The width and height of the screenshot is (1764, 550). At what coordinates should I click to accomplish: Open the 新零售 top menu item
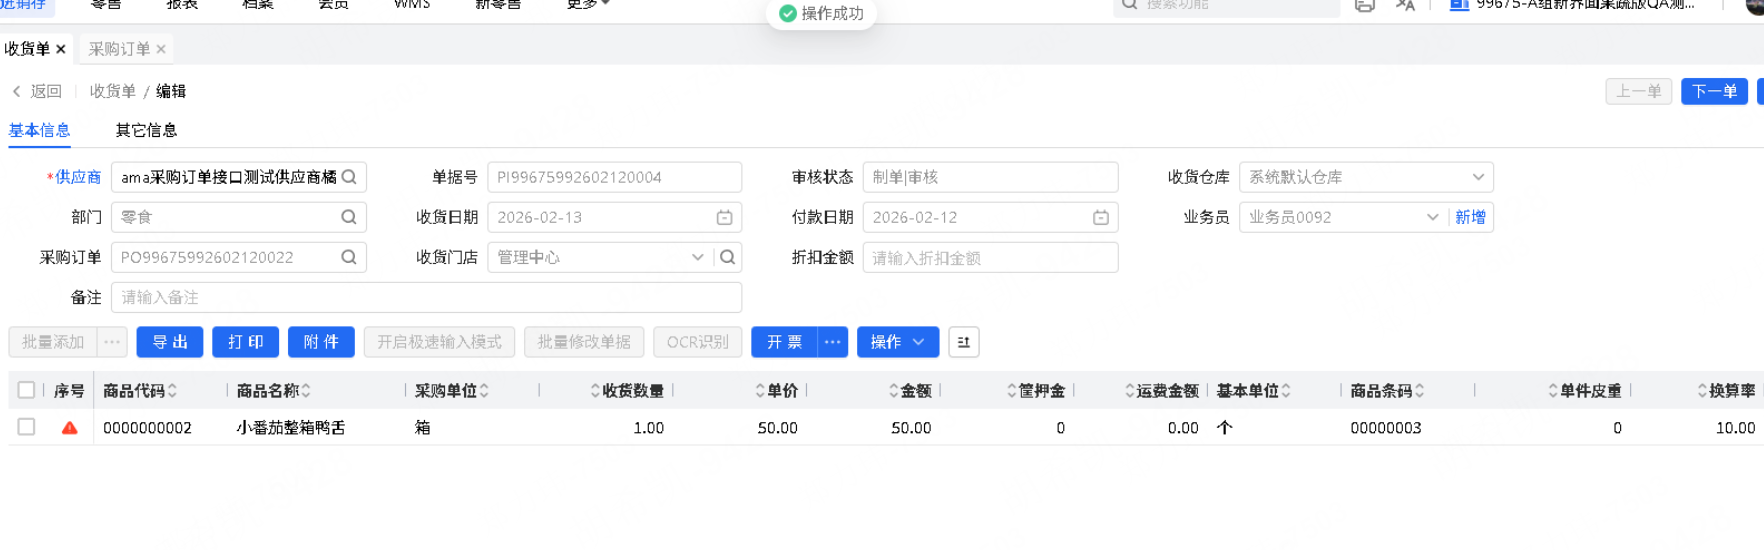pos(498,5)
